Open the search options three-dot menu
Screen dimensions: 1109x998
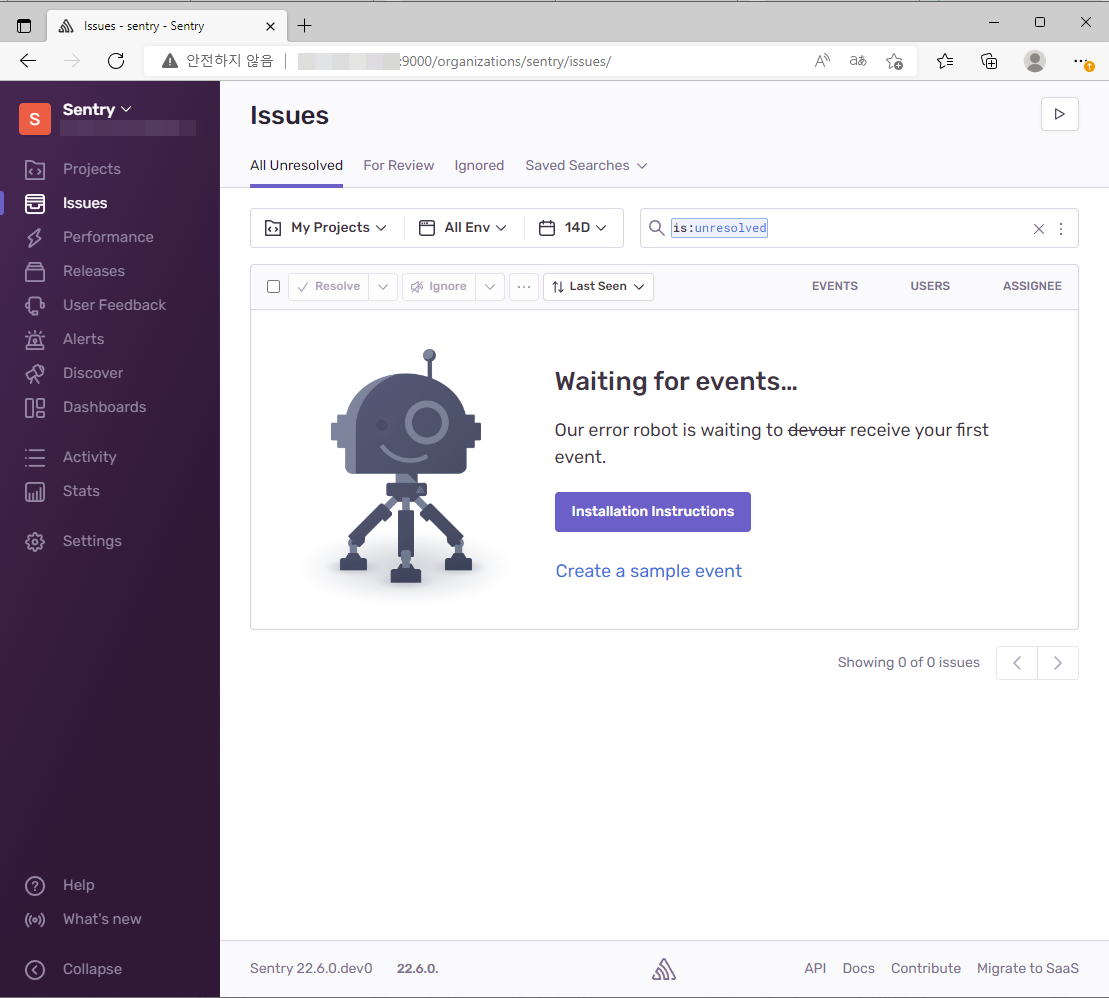(x=1060, y=228)
